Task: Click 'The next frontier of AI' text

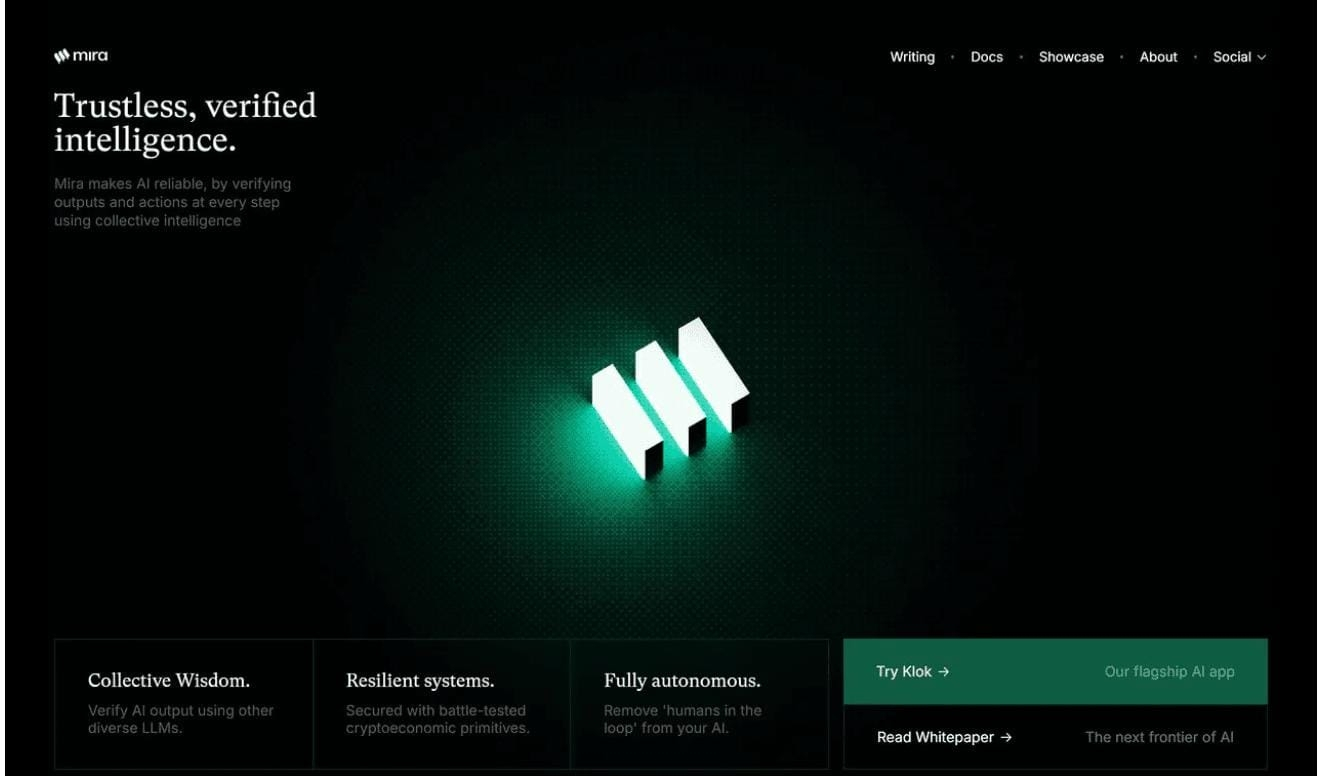Action: click(1159, 737)
